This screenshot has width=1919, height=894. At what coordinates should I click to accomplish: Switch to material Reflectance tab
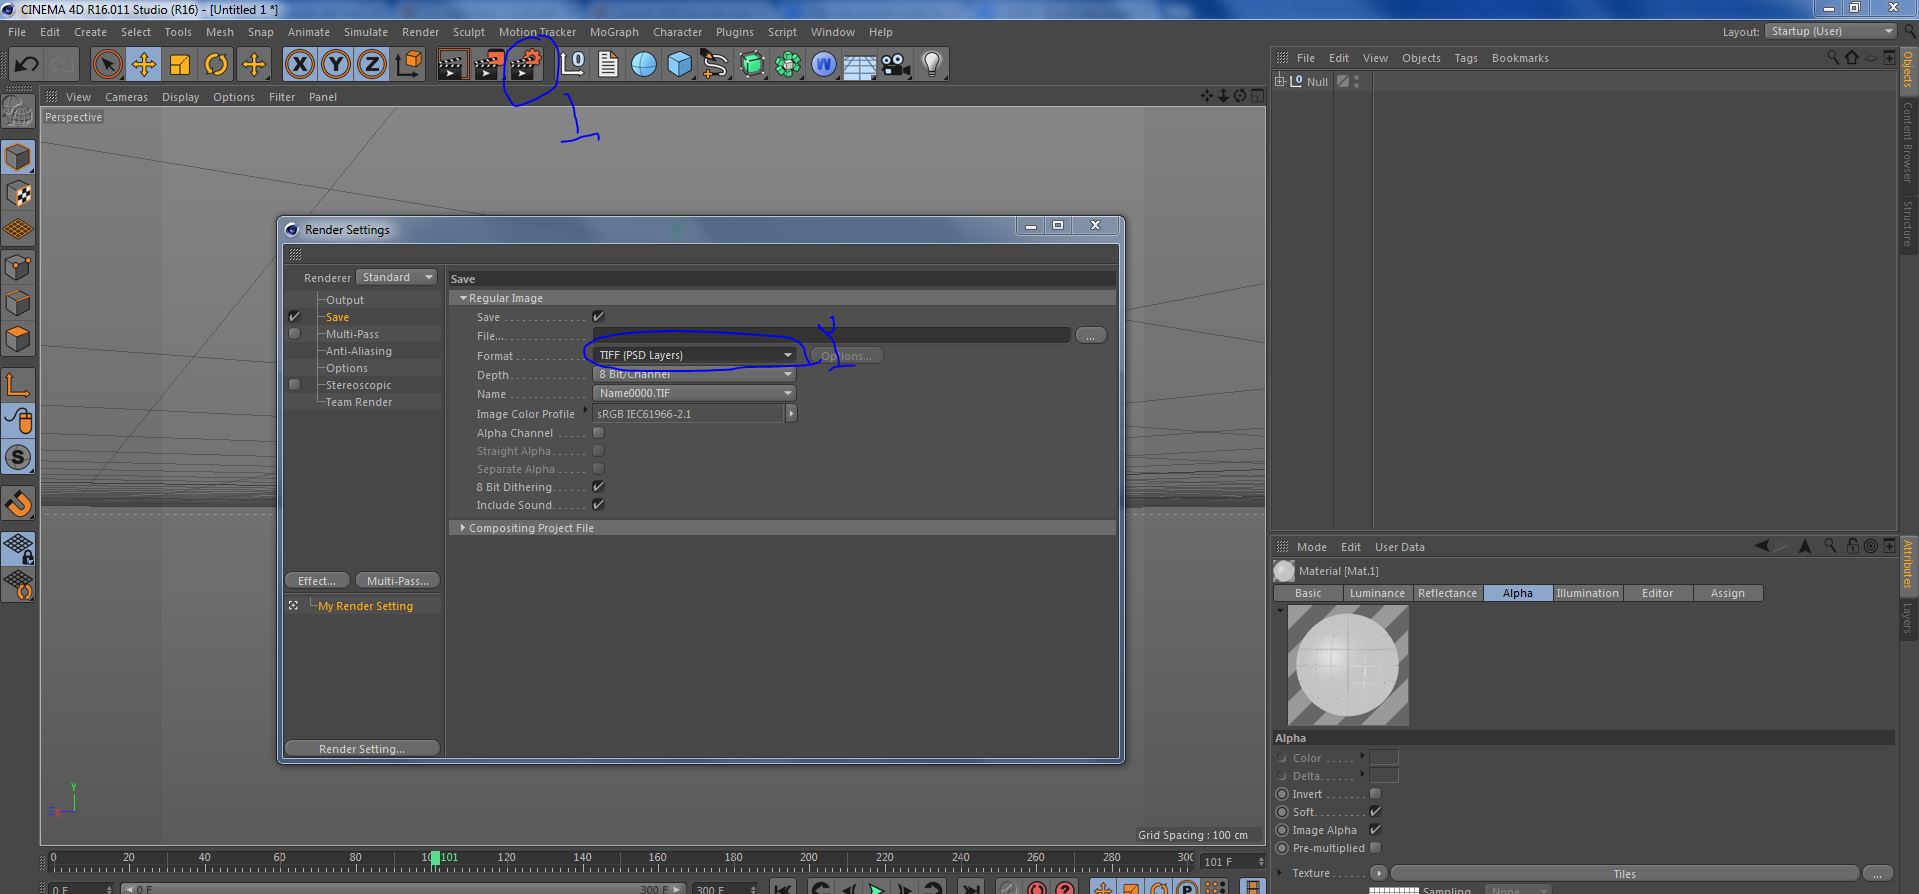pos(1447,593)
